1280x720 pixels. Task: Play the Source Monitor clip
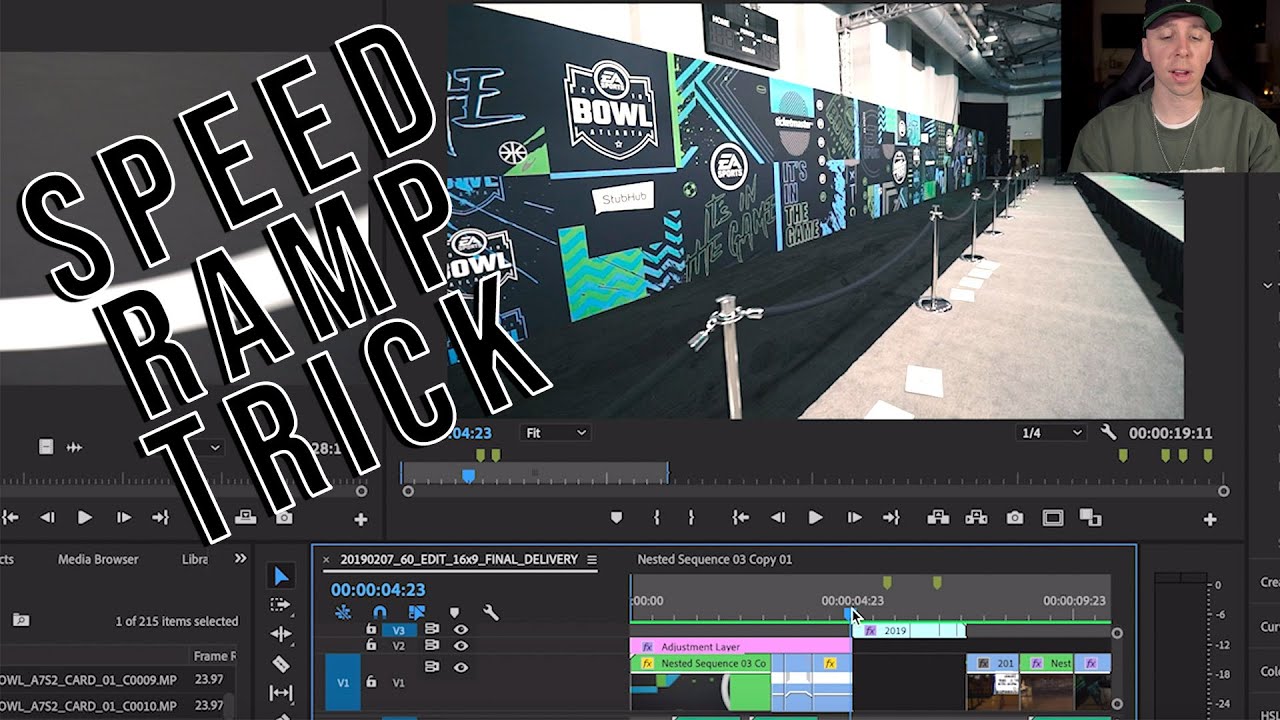pyautogui.click(x=85, y=517)
